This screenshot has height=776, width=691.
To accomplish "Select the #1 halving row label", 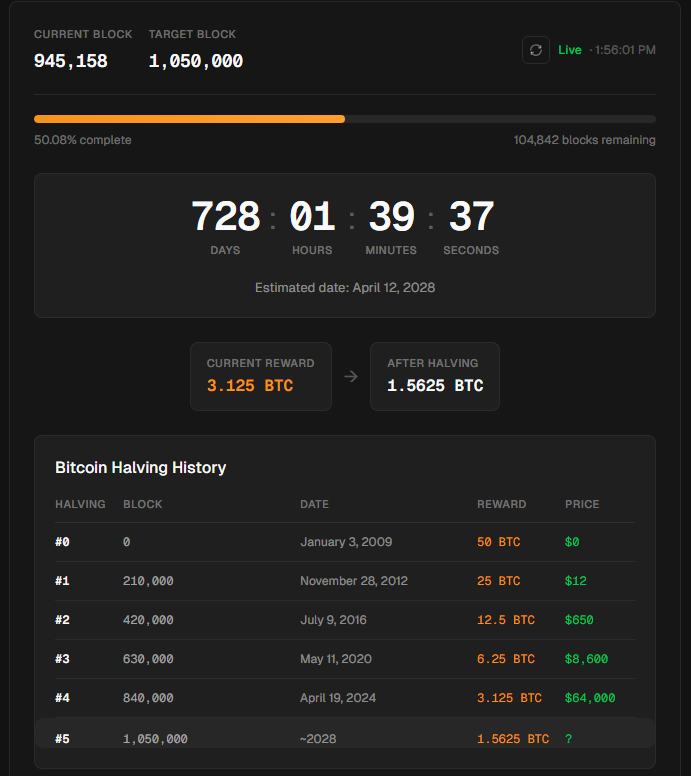I will [x=62, y=581].
